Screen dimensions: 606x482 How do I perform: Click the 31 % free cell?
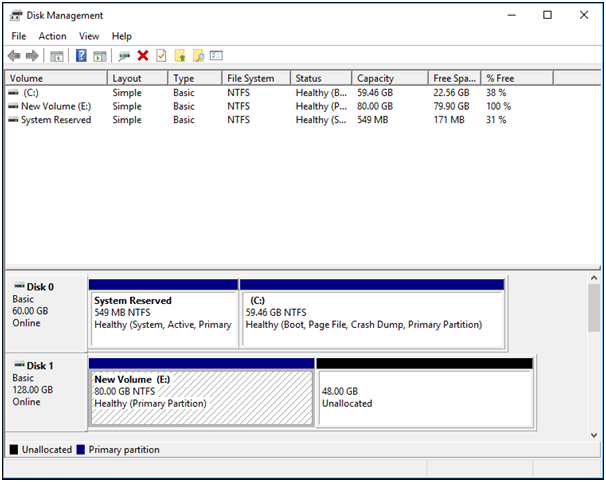coord(496,120)
